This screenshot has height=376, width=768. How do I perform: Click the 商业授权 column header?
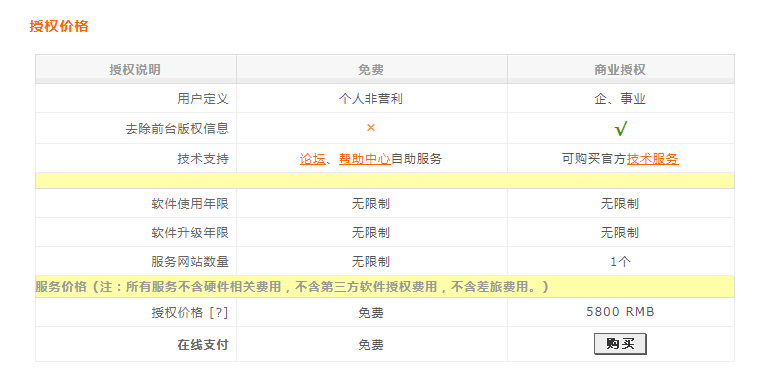[x=620, y=70]
